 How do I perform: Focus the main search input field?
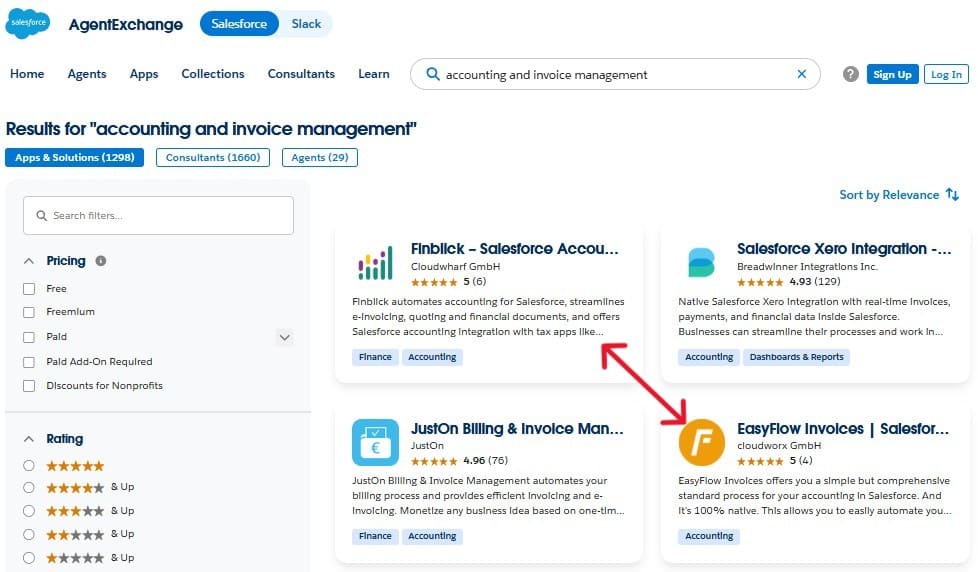614,74
